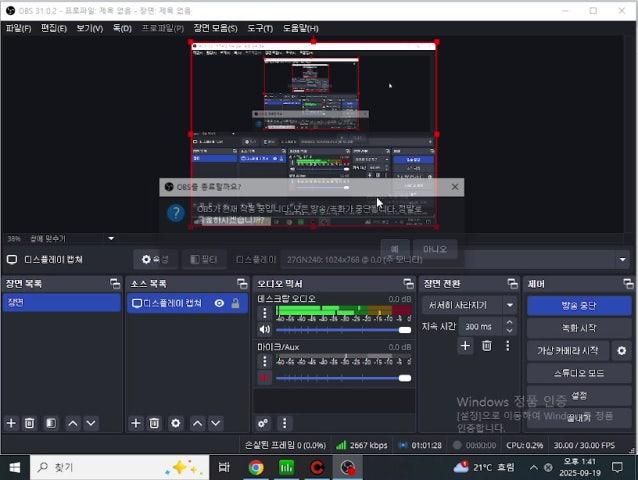Viewport: 638px width, 480px height.
Task: Toggle 스튜디오 모드
Action: [579, 373]
